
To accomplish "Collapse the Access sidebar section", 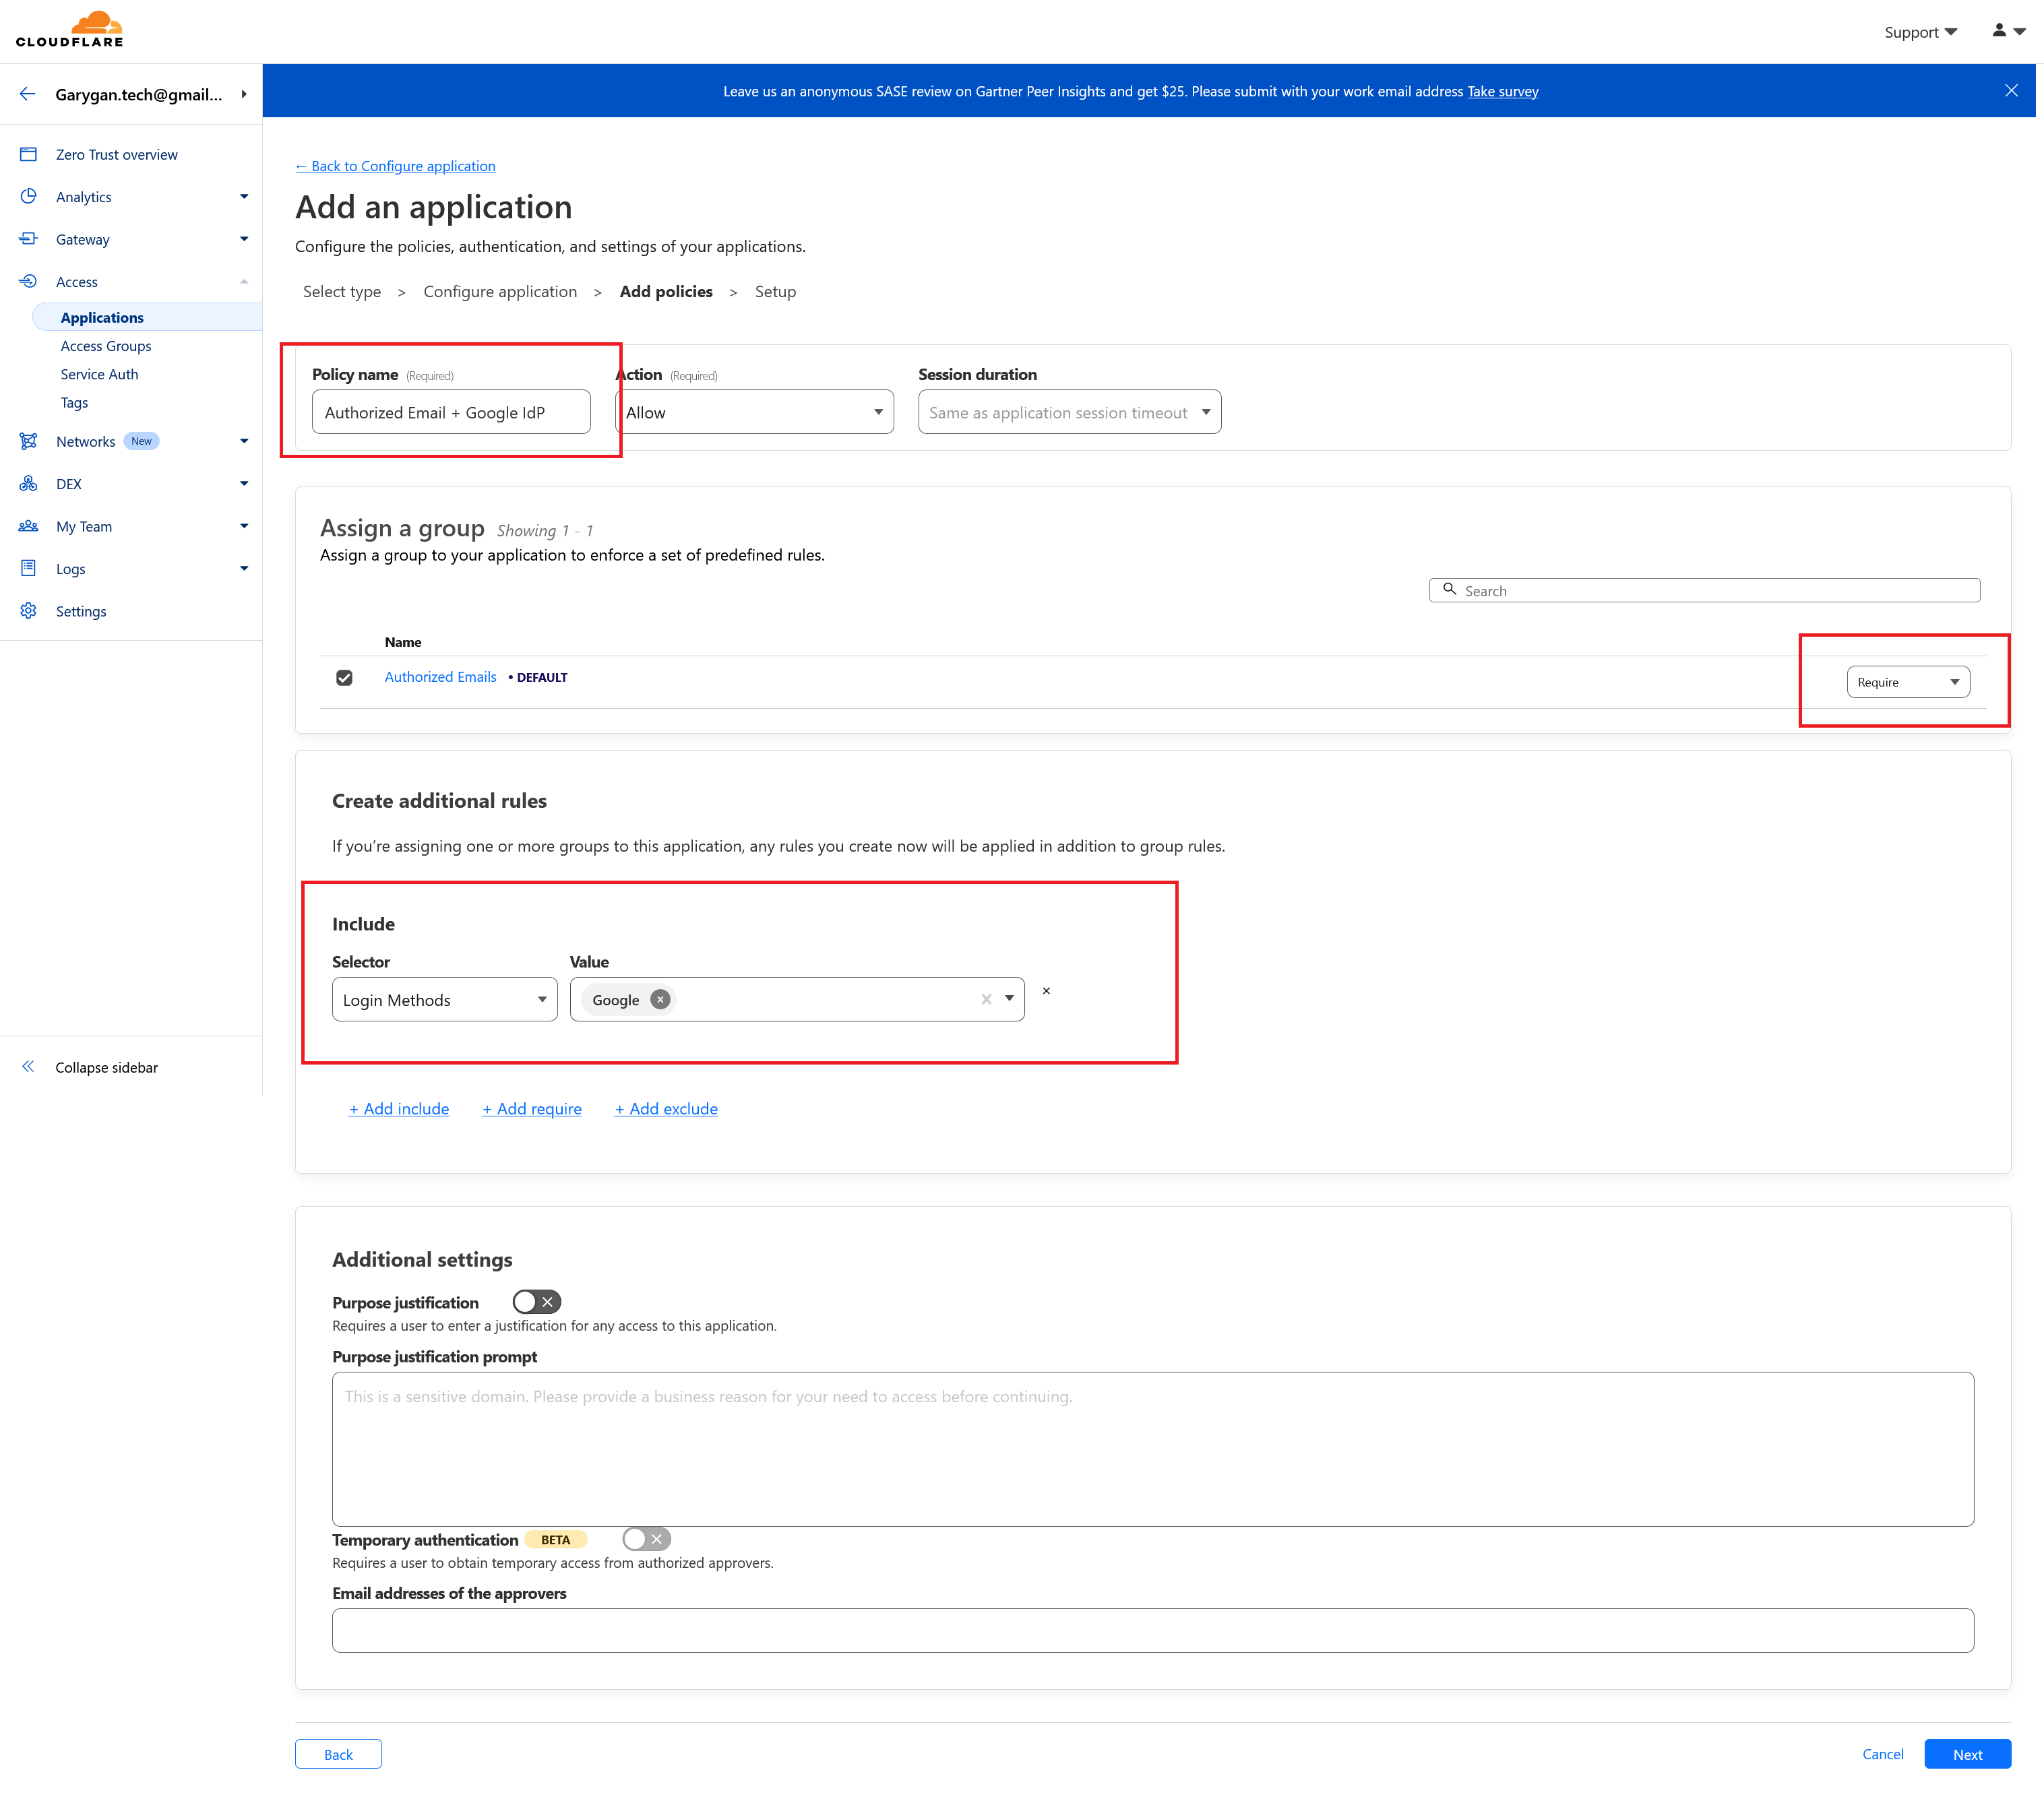I will [x=244, y=281].
